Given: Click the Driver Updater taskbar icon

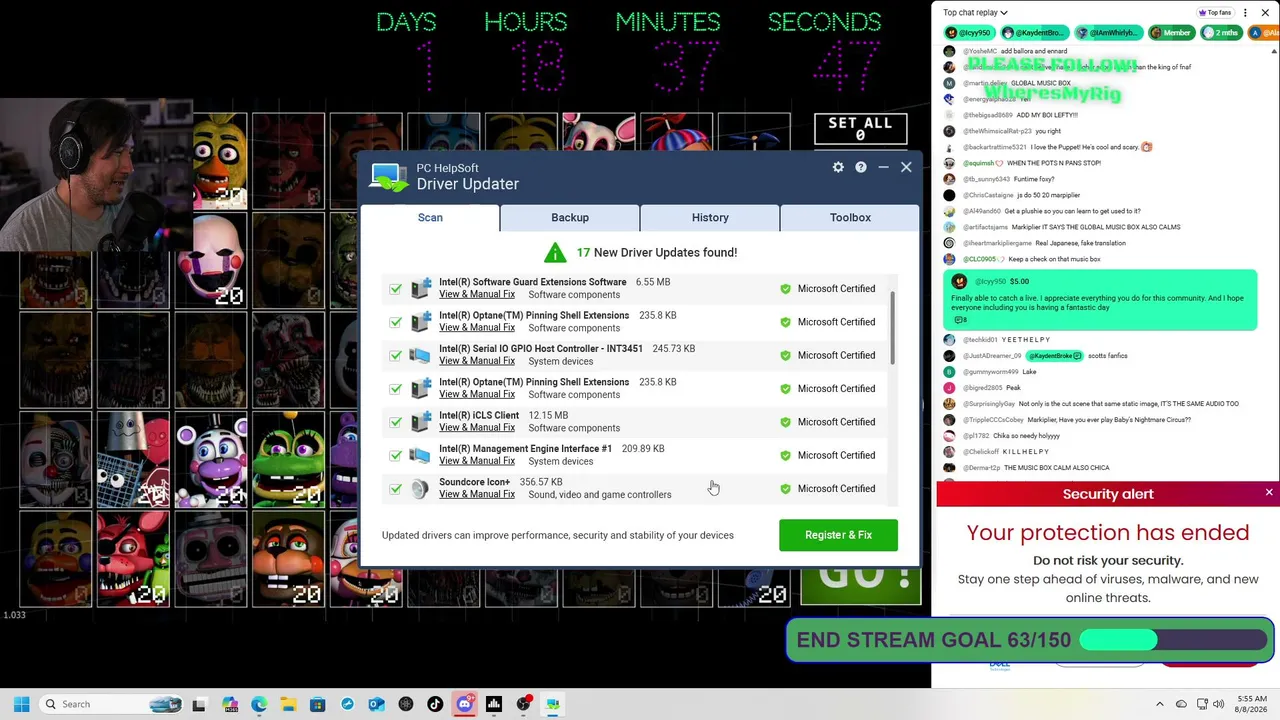Looking at the screenshot, I should click(x=552, y=704).
